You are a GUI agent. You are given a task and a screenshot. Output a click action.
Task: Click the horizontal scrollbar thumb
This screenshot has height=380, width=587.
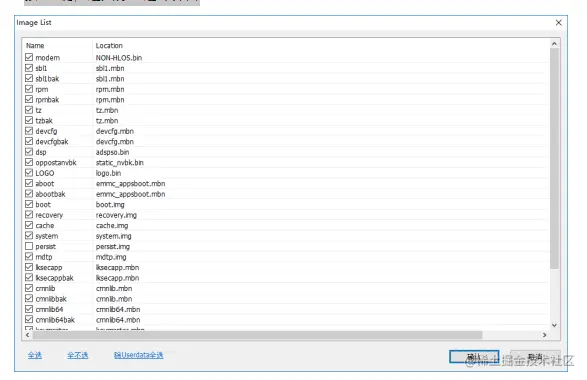(258, 335)
